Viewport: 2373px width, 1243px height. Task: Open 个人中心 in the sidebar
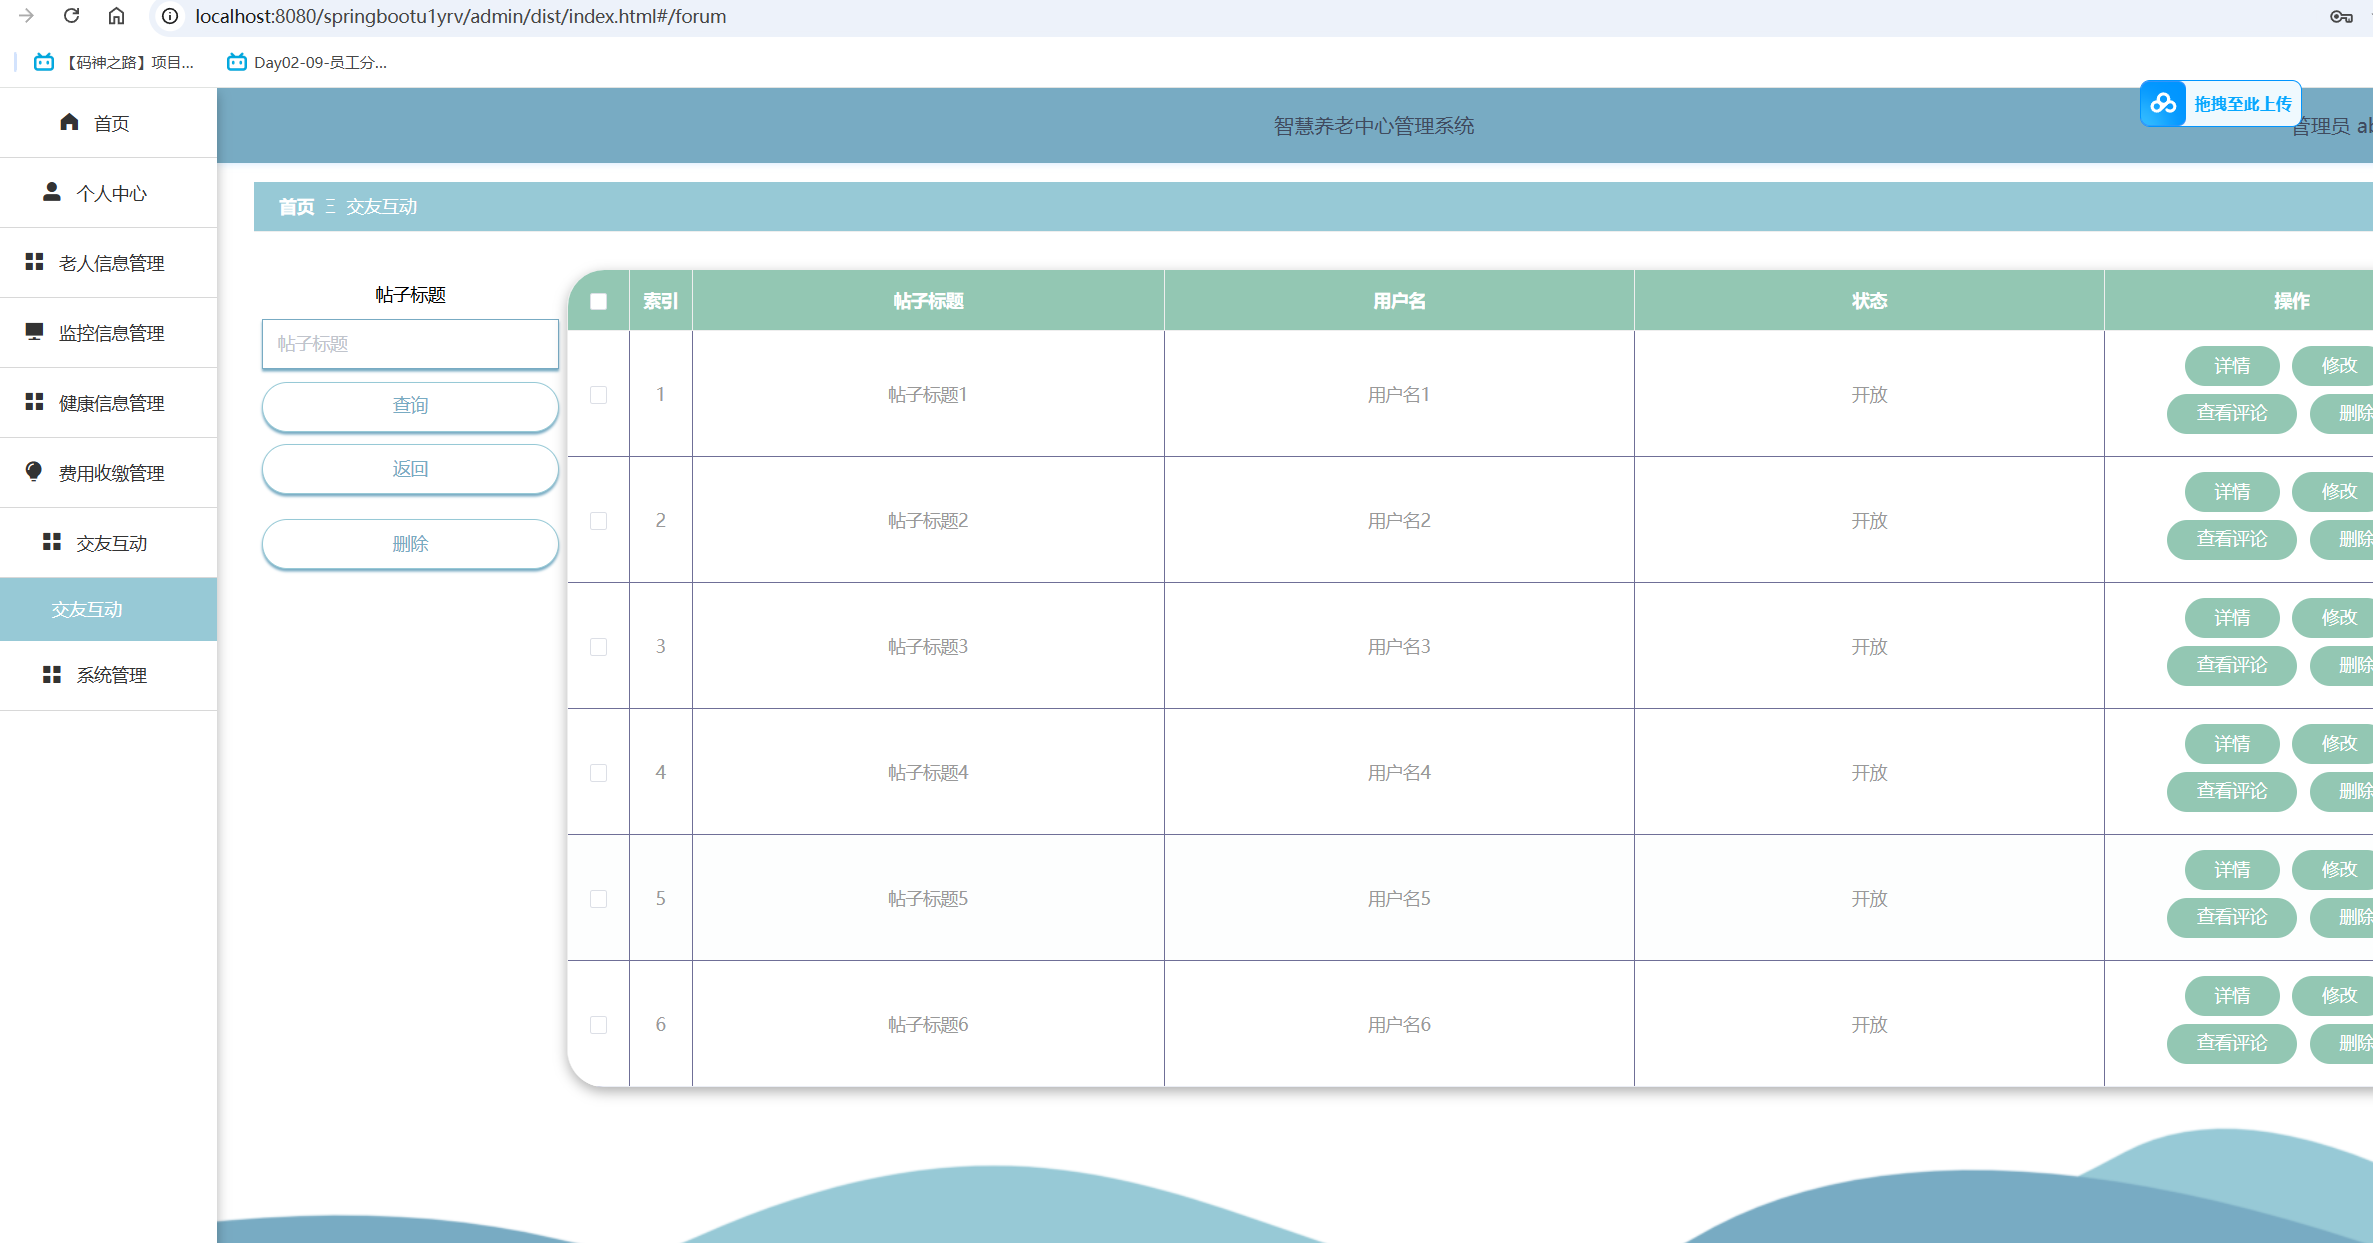pyautogui.click(x=108, y=193)
